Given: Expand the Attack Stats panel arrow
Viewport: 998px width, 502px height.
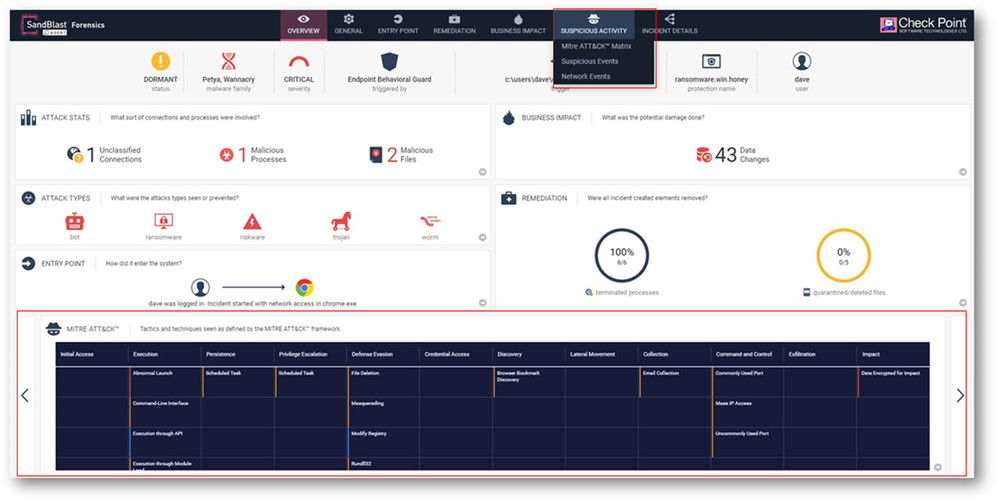Looking at the screenshot, I should [x=482, y=172].
